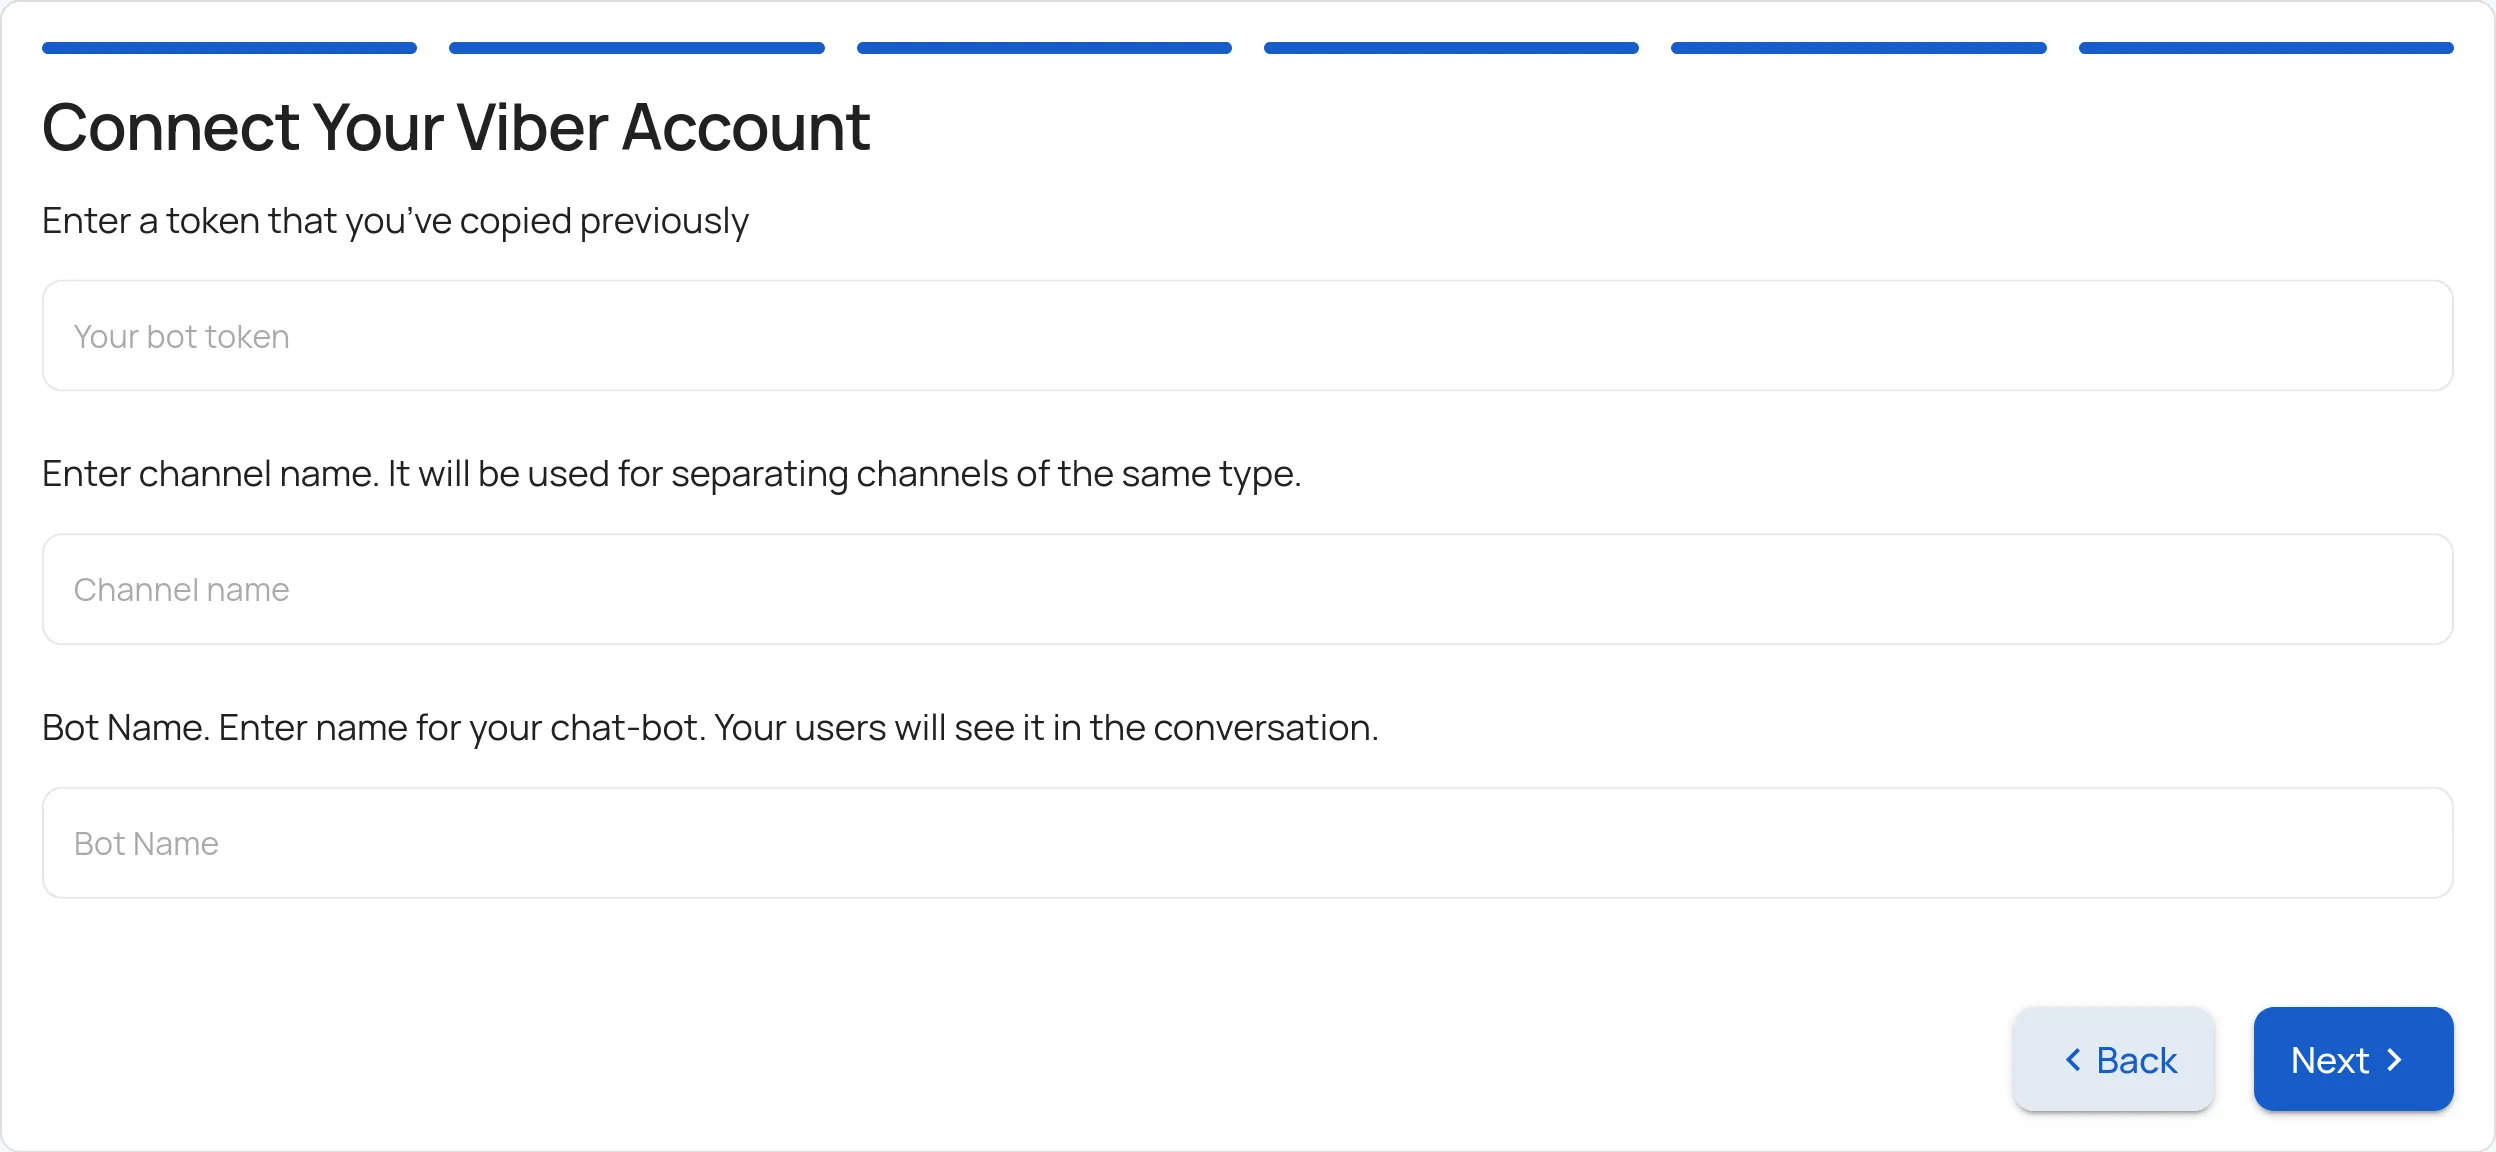Select the third progress step segment
The image size is (2496, 1152).
point(1044,48)
